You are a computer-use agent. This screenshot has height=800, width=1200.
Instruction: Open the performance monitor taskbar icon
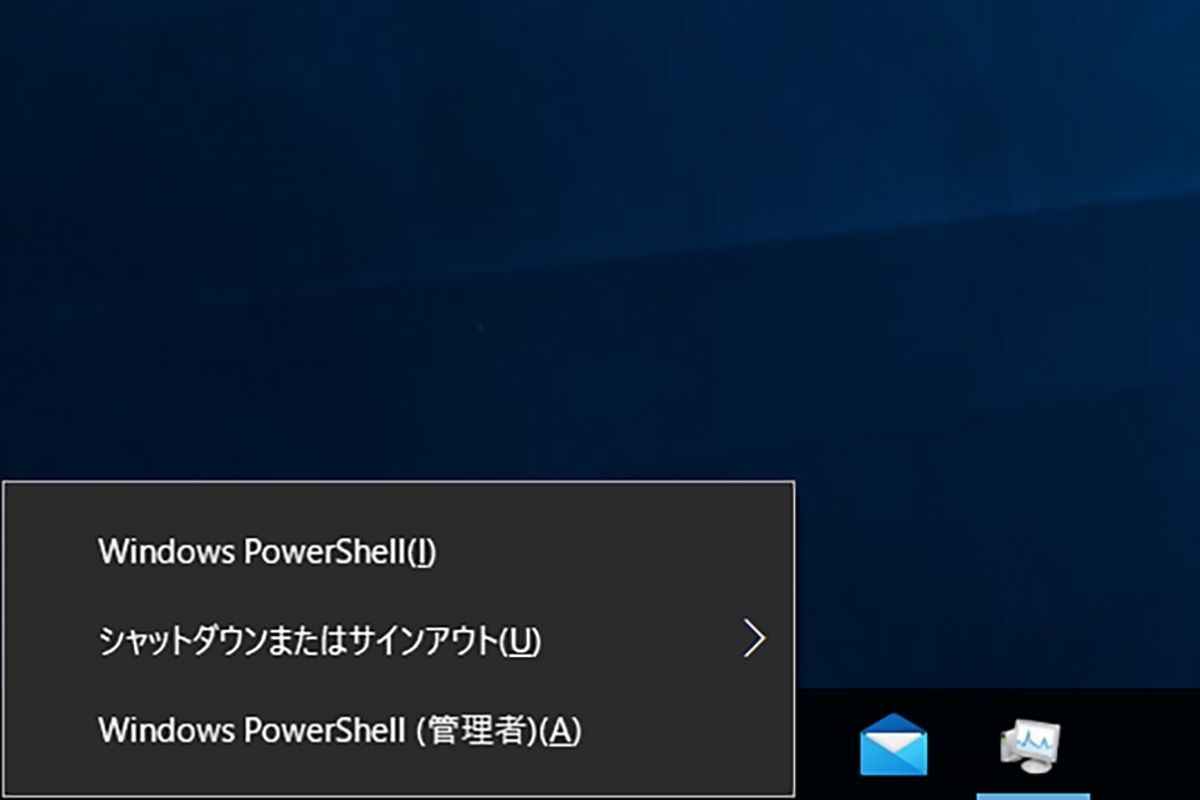click(1031, 746)
